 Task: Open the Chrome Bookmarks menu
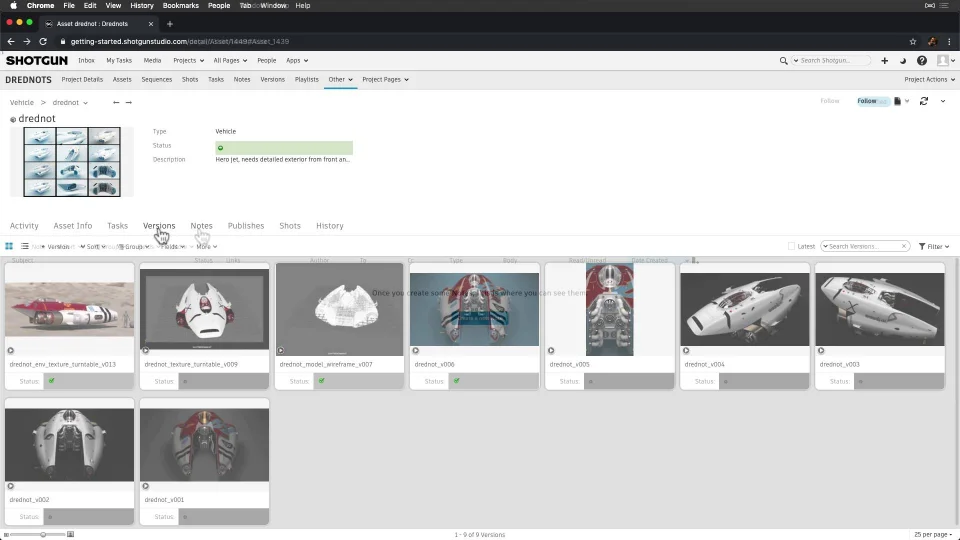coord(181,6)
